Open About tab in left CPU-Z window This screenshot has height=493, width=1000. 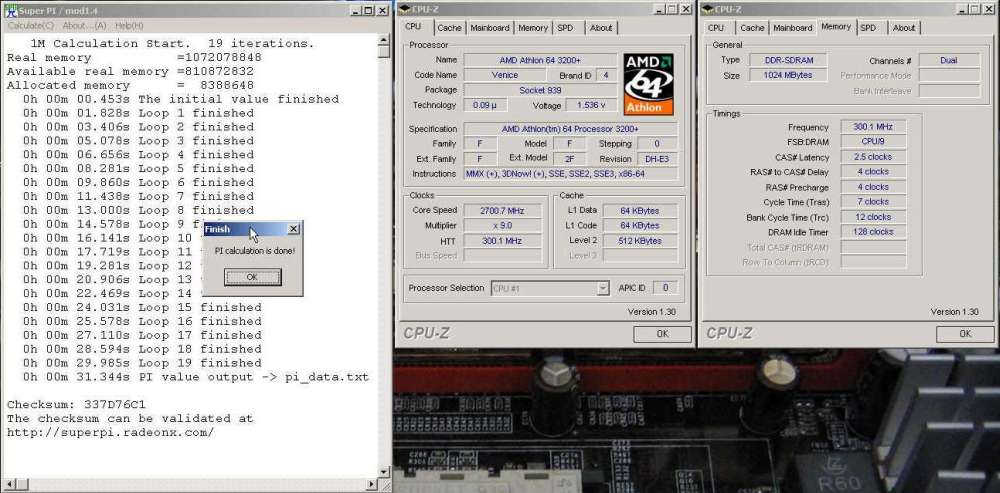coord(601,28)
